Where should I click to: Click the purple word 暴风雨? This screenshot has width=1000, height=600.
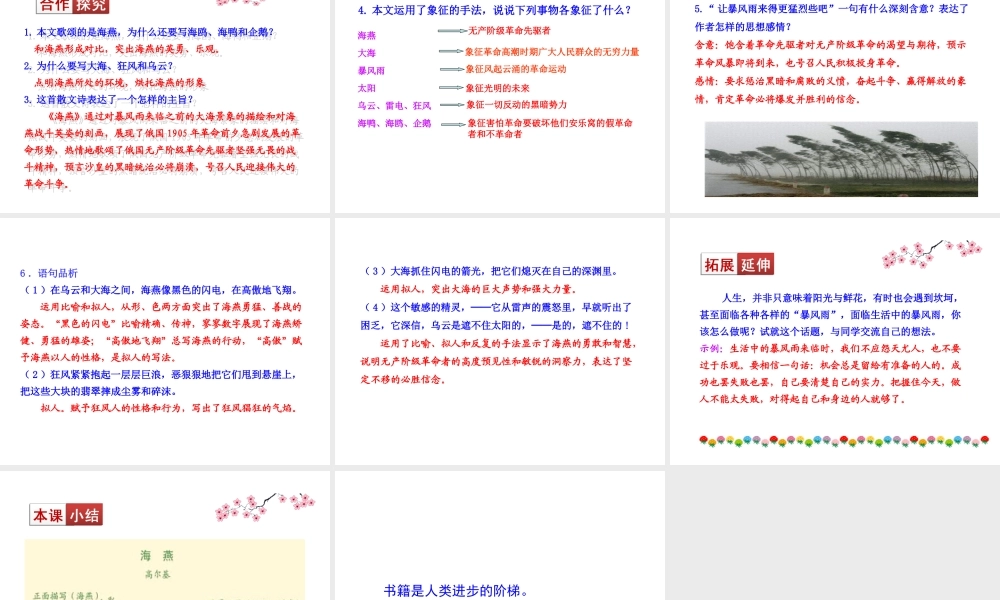[371, 70]
